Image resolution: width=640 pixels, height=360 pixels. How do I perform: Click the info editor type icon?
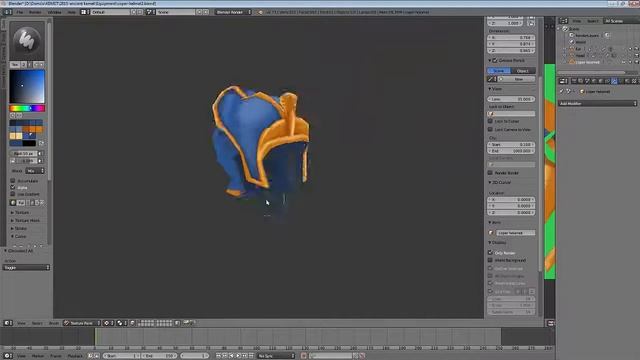pos(8,12)
